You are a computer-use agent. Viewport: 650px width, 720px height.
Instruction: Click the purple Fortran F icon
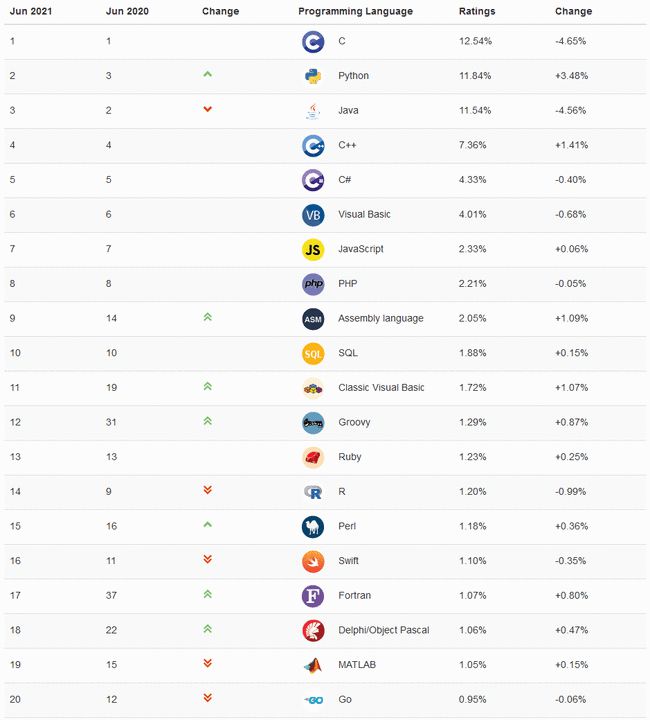[x=313, y=596]
